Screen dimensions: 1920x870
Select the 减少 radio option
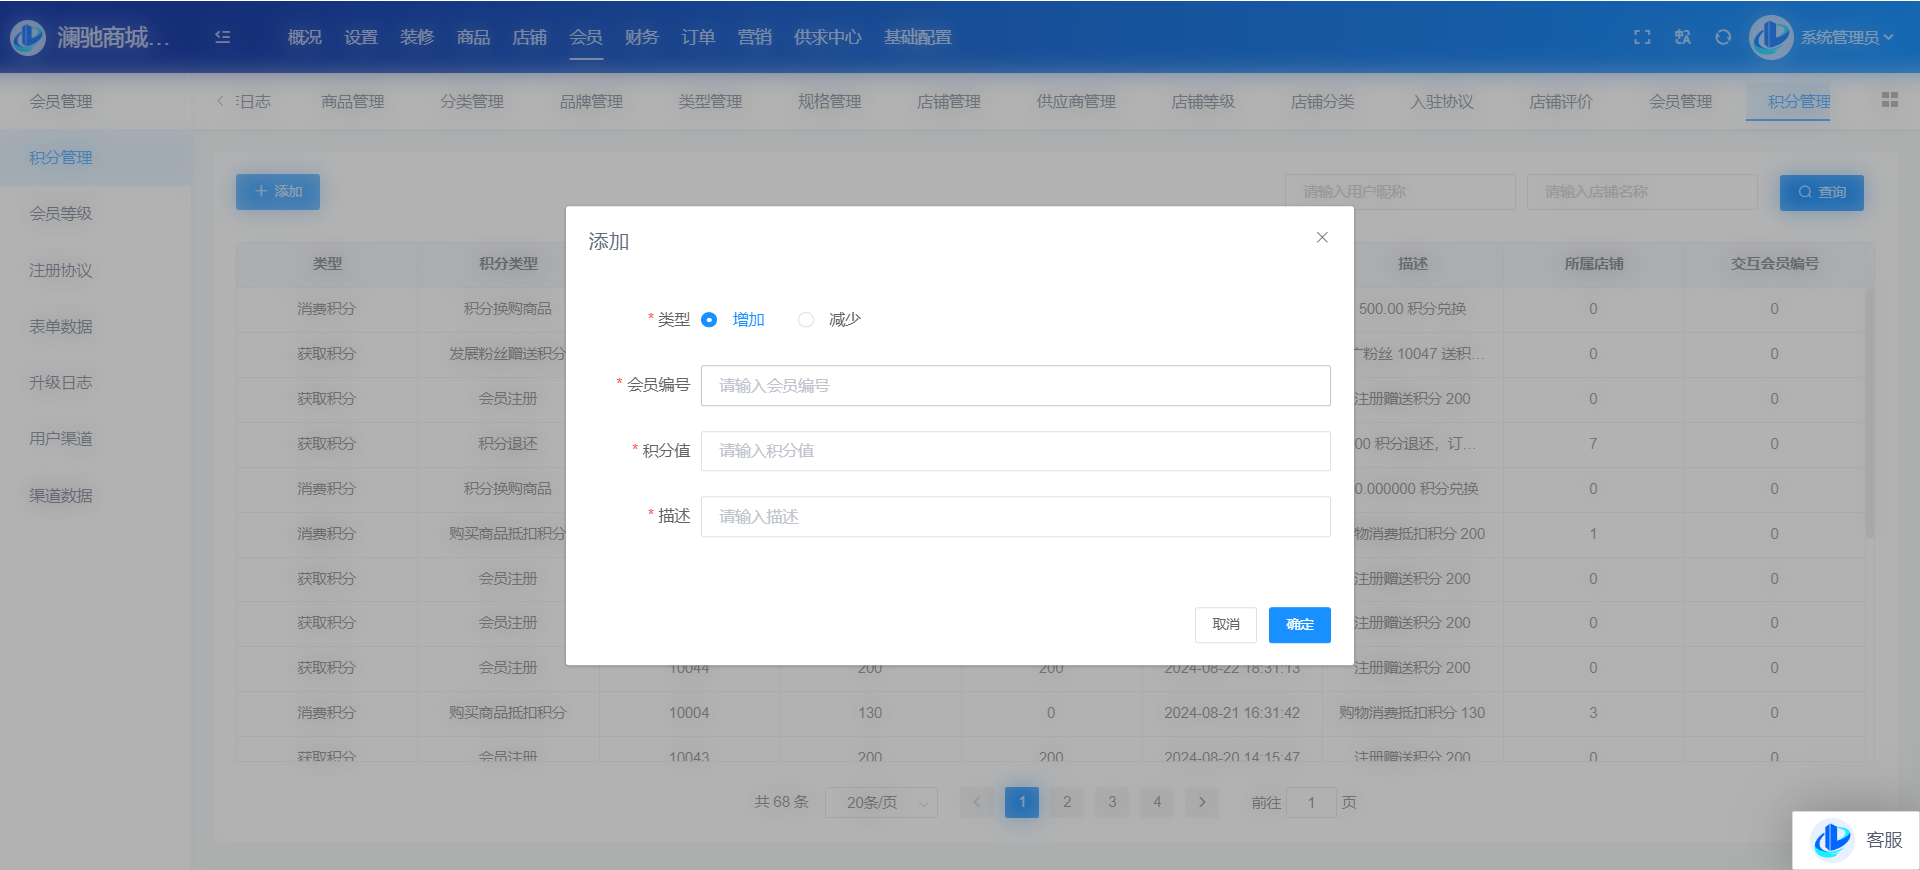point(806,320)
